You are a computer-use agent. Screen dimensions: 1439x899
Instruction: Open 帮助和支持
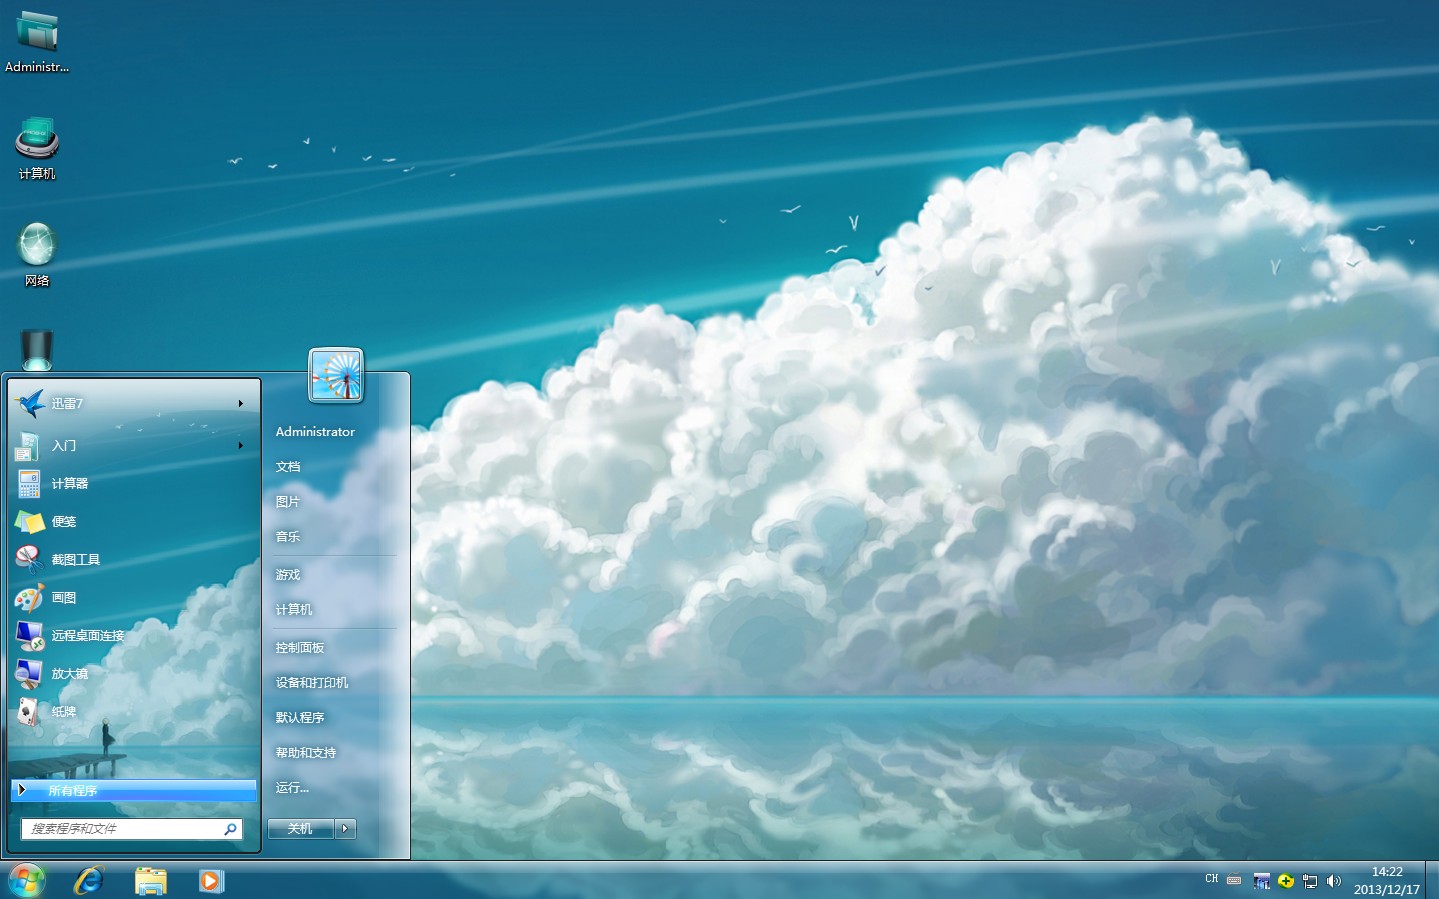(306, 752)
